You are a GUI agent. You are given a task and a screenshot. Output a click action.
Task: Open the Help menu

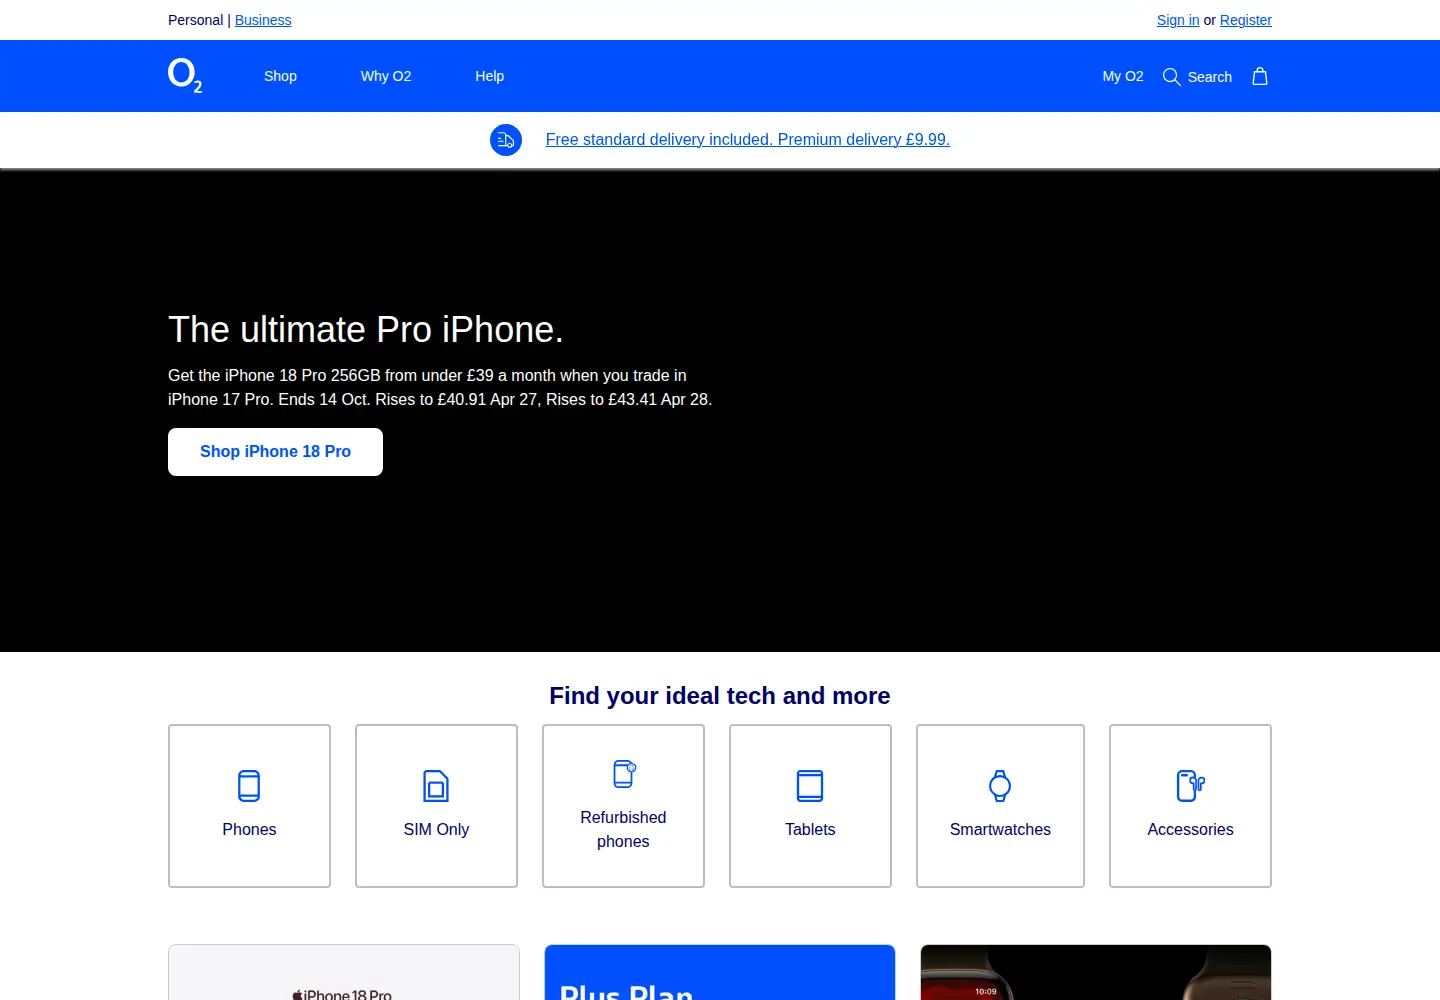click(x=489, y=76)
